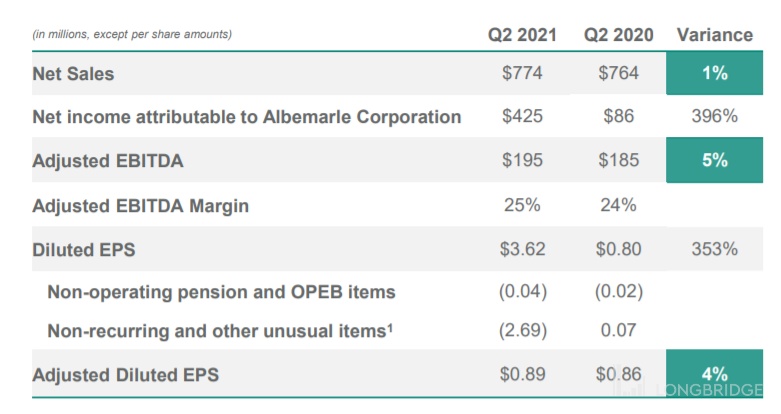Select the Net income attributable to Albemarle label

coord(247,117)
